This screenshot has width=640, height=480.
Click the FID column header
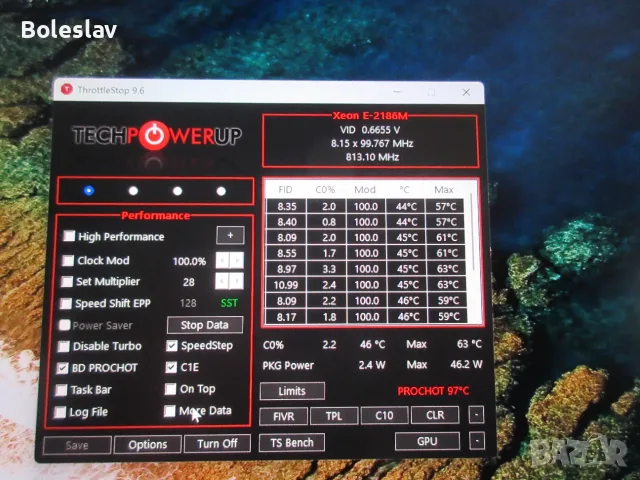[x=285, y=190]
